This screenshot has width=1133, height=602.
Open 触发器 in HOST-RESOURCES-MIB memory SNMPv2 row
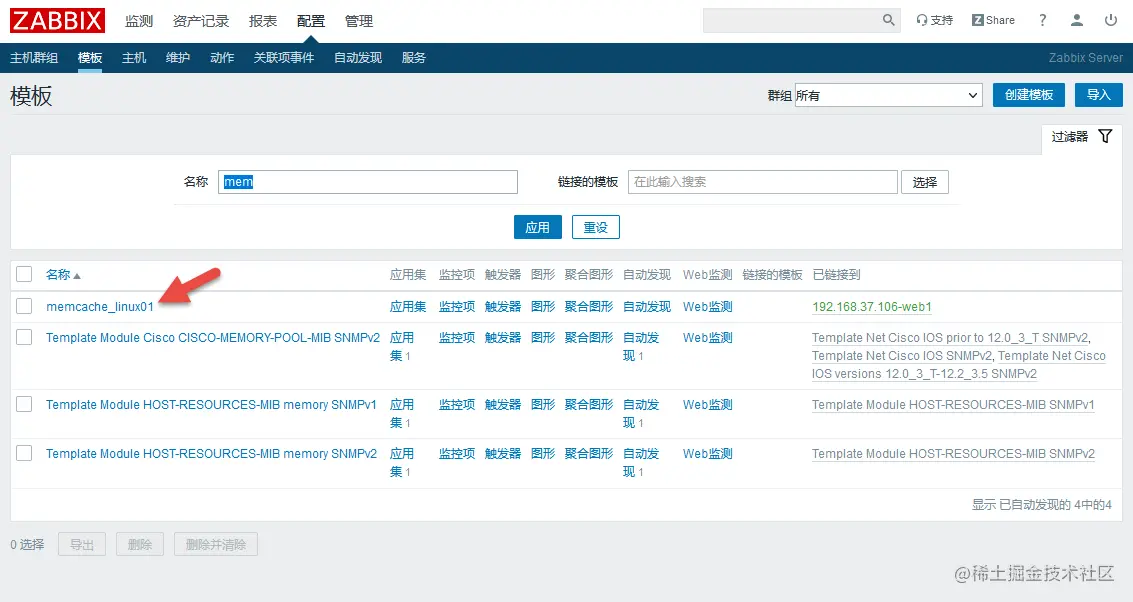tap(503, 454)
